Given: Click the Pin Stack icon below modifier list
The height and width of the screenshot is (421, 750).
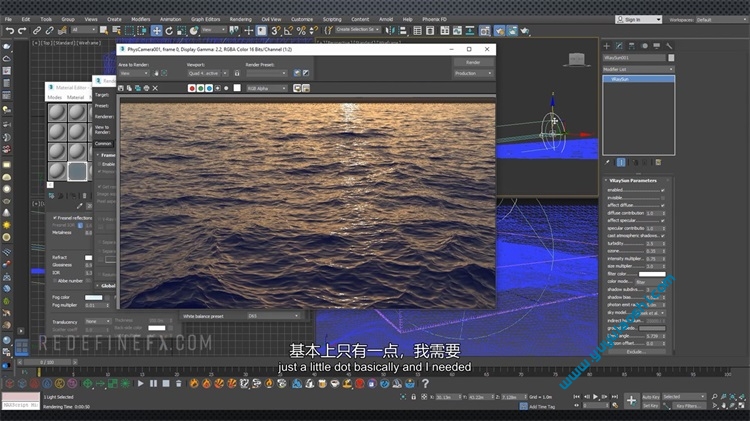Looking at the screenshot, I should click(x=607, y=163).
